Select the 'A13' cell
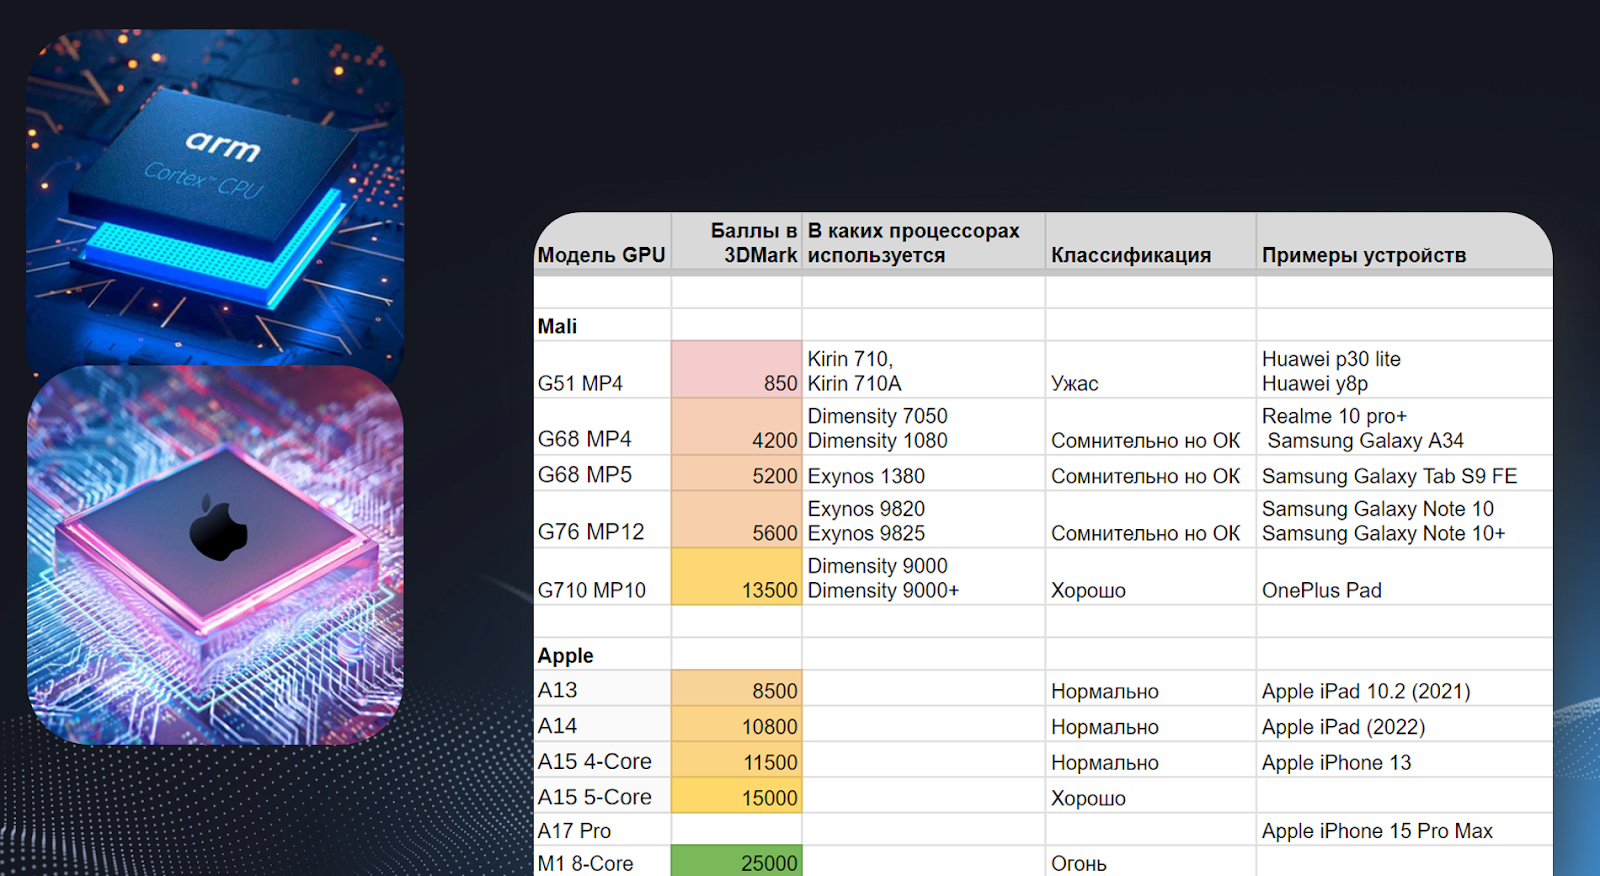The image size is (1600, 876). tap(602, 688)
